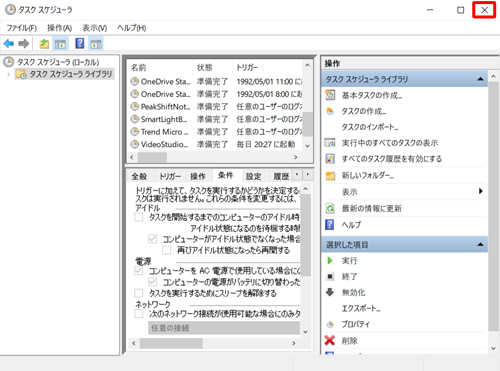
Task: Toggle stop when computer no longer idle checkbox
Action: pyautogui.click(x=153, y=239)
